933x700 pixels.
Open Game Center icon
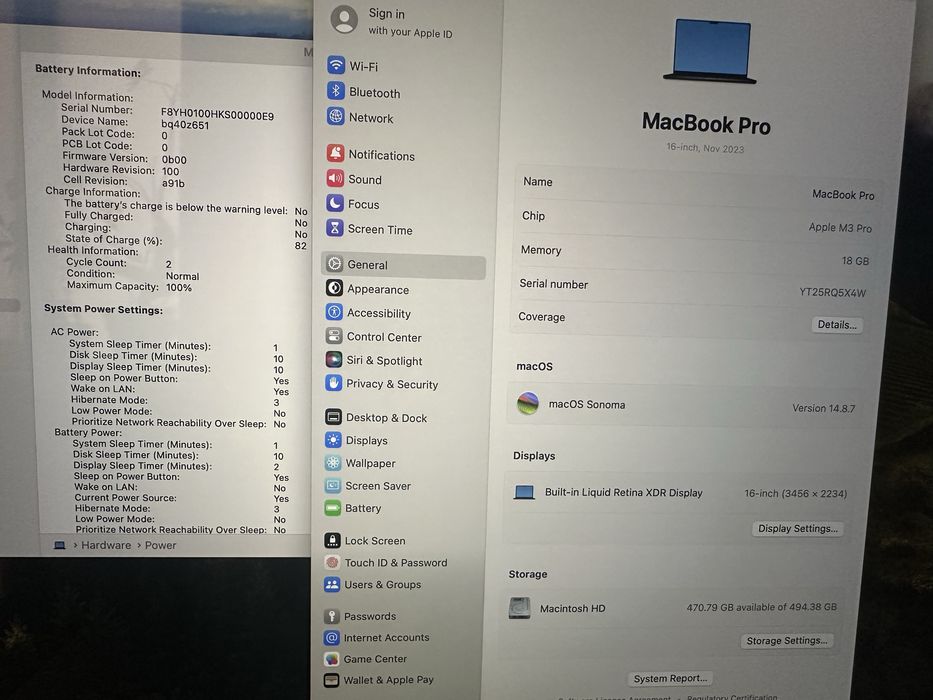(331, 659)
